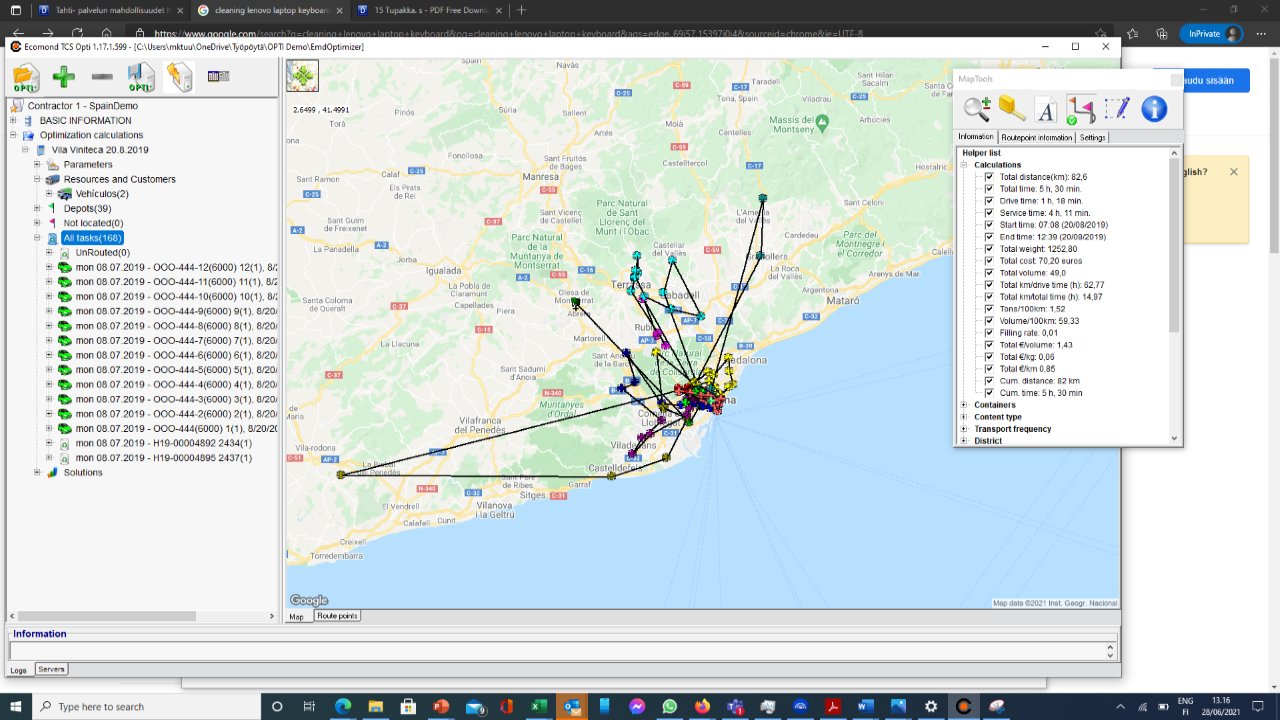Open WhatsApp from the taskbar
The image size is (1280, 720).
[669, 706]
